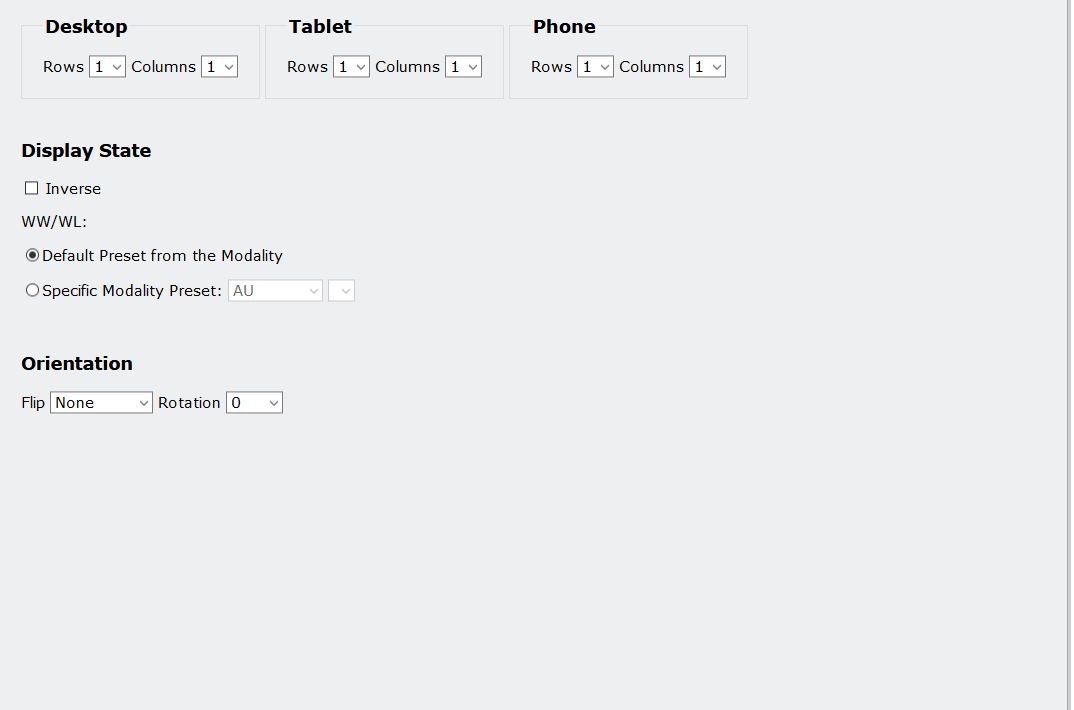Image resolution: width=1074 pixels, height=710 pixels.
Task: Open the empty dropdown beside AU
Action: 341,291
